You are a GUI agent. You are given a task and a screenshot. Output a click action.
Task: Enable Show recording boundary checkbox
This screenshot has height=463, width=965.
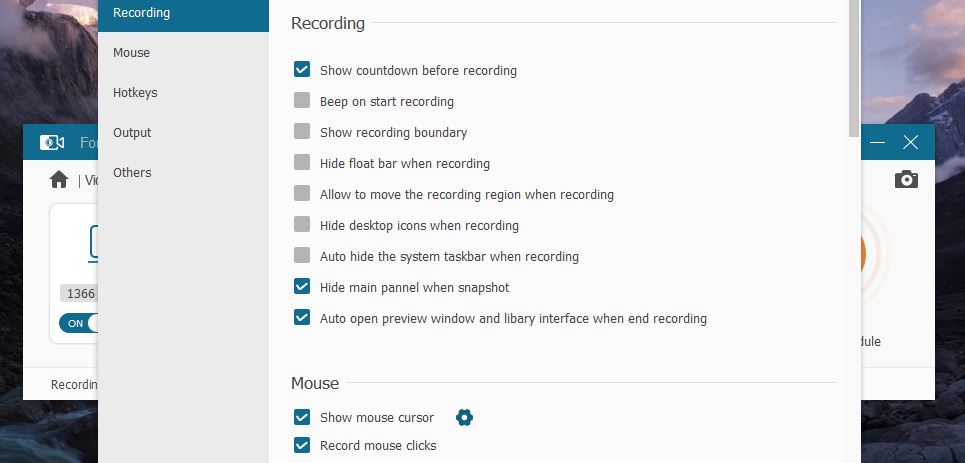(x=302, y=132)
